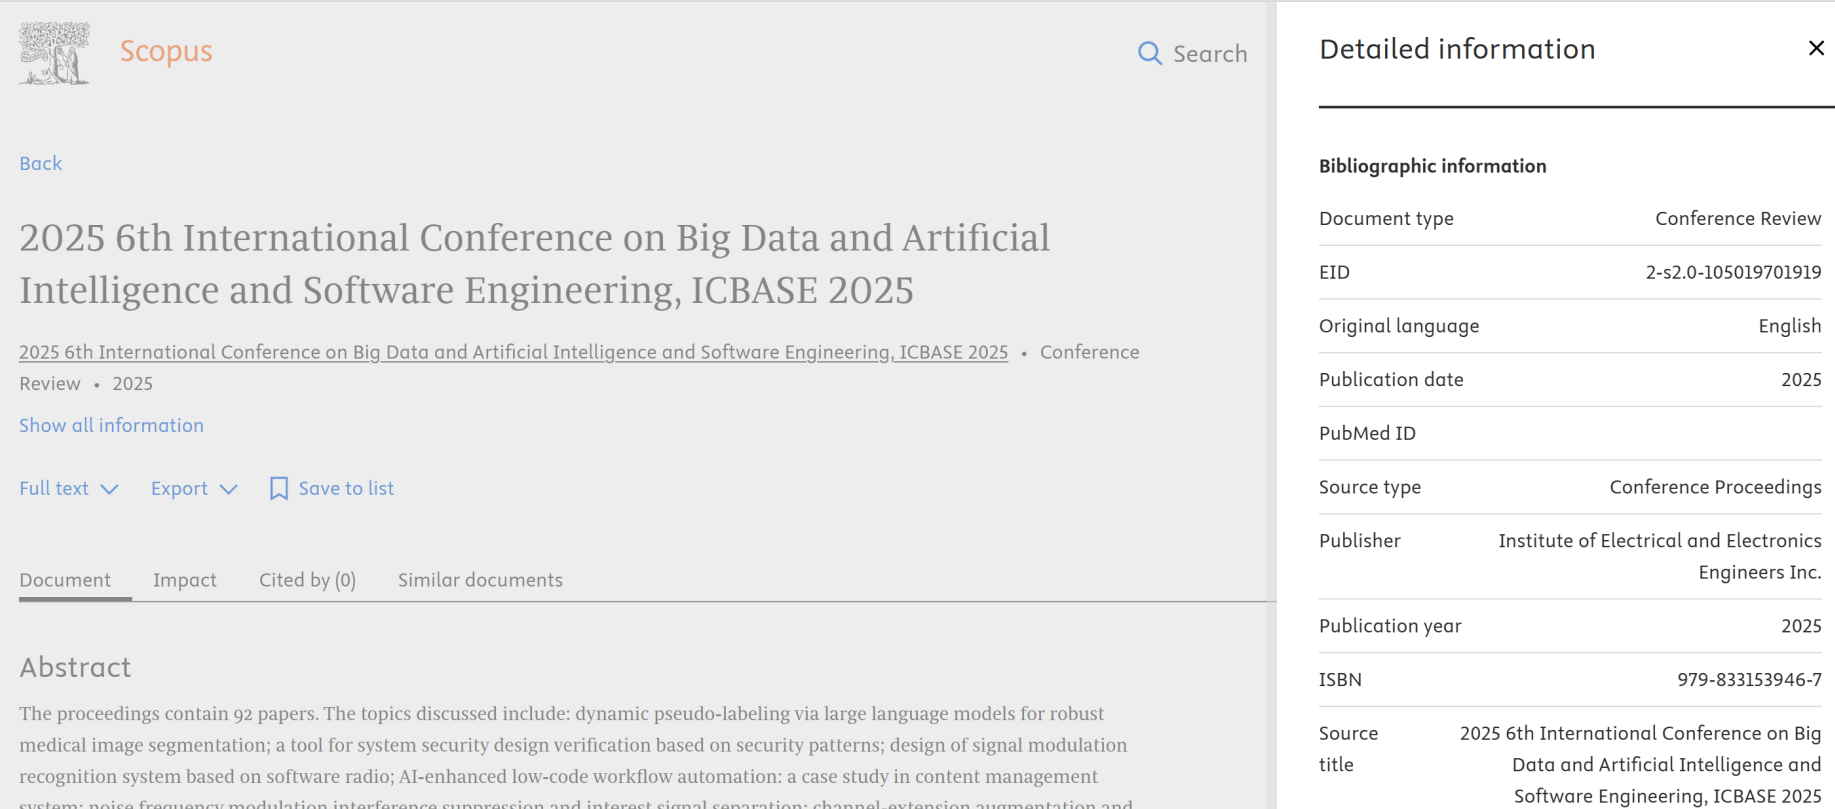This screenshot has width=1835, height=809.
Task: Click Save to list button
Action: click(x=332, y=488)
